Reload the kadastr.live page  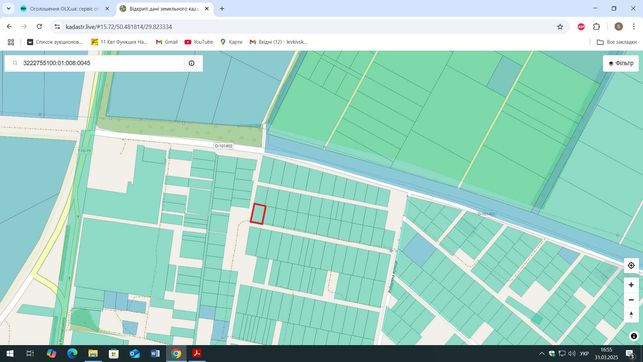click(x=39, y=27)
